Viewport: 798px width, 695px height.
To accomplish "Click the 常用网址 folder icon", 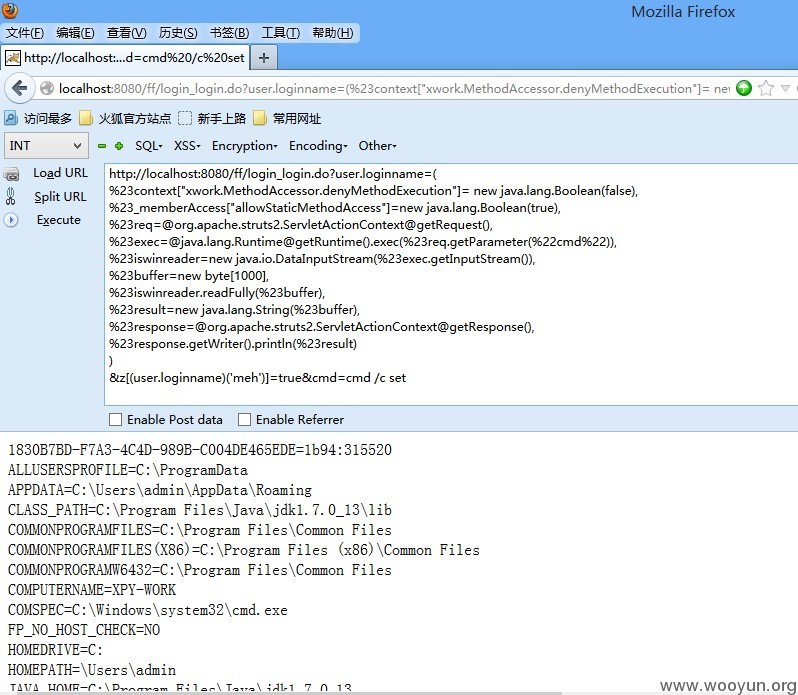I will 260,119.
